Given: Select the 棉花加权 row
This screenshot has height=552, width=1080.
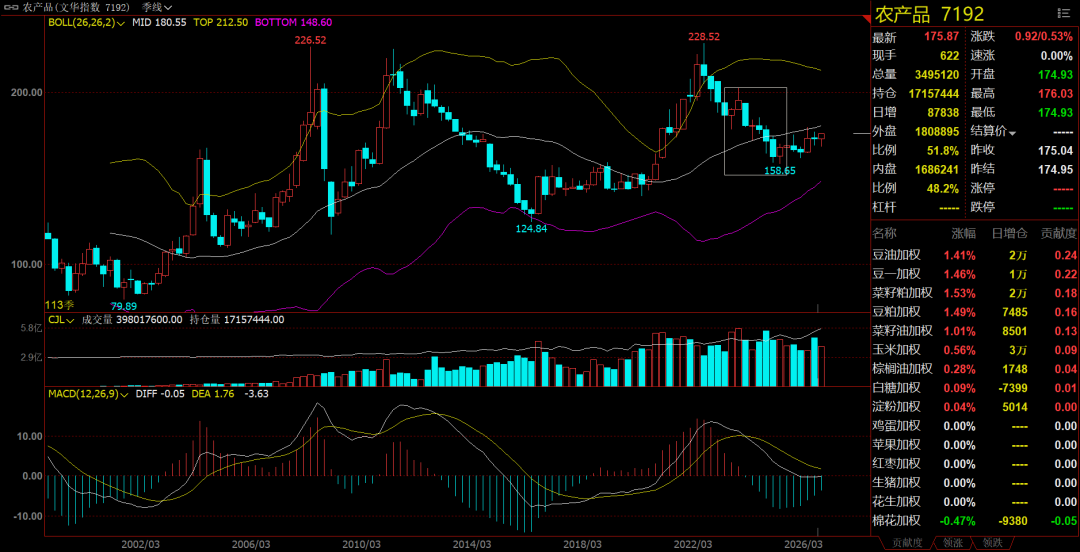Looking at the screenshot, I should click(x=975, y=520).
